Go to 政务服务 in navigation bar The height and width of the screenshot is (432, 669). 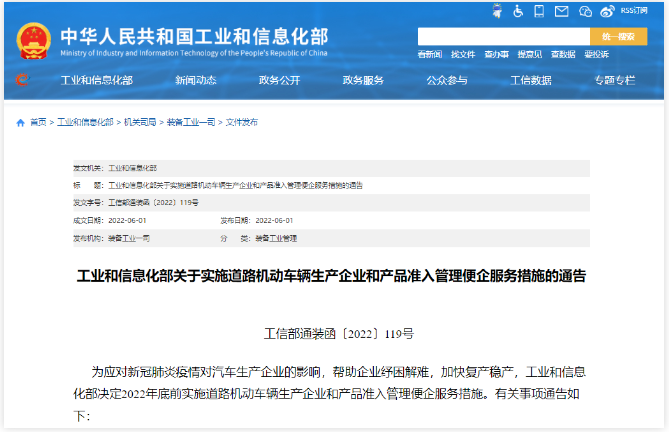coord(363,80)
